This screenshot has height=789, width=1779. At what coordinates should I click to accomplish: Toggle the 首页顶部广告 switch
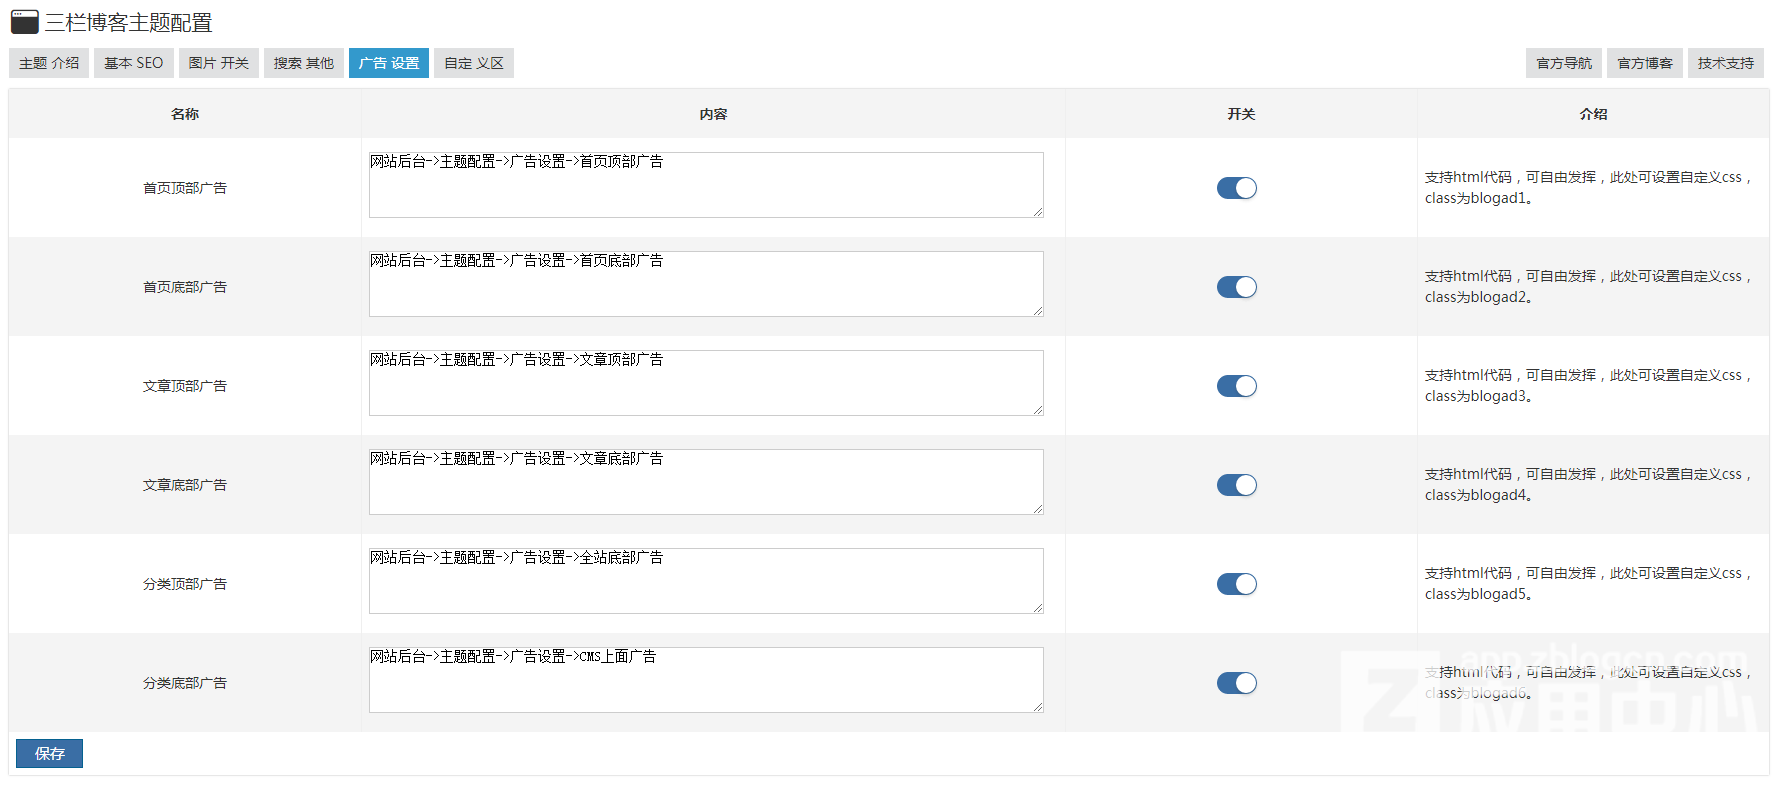[x=1236, y=188]
